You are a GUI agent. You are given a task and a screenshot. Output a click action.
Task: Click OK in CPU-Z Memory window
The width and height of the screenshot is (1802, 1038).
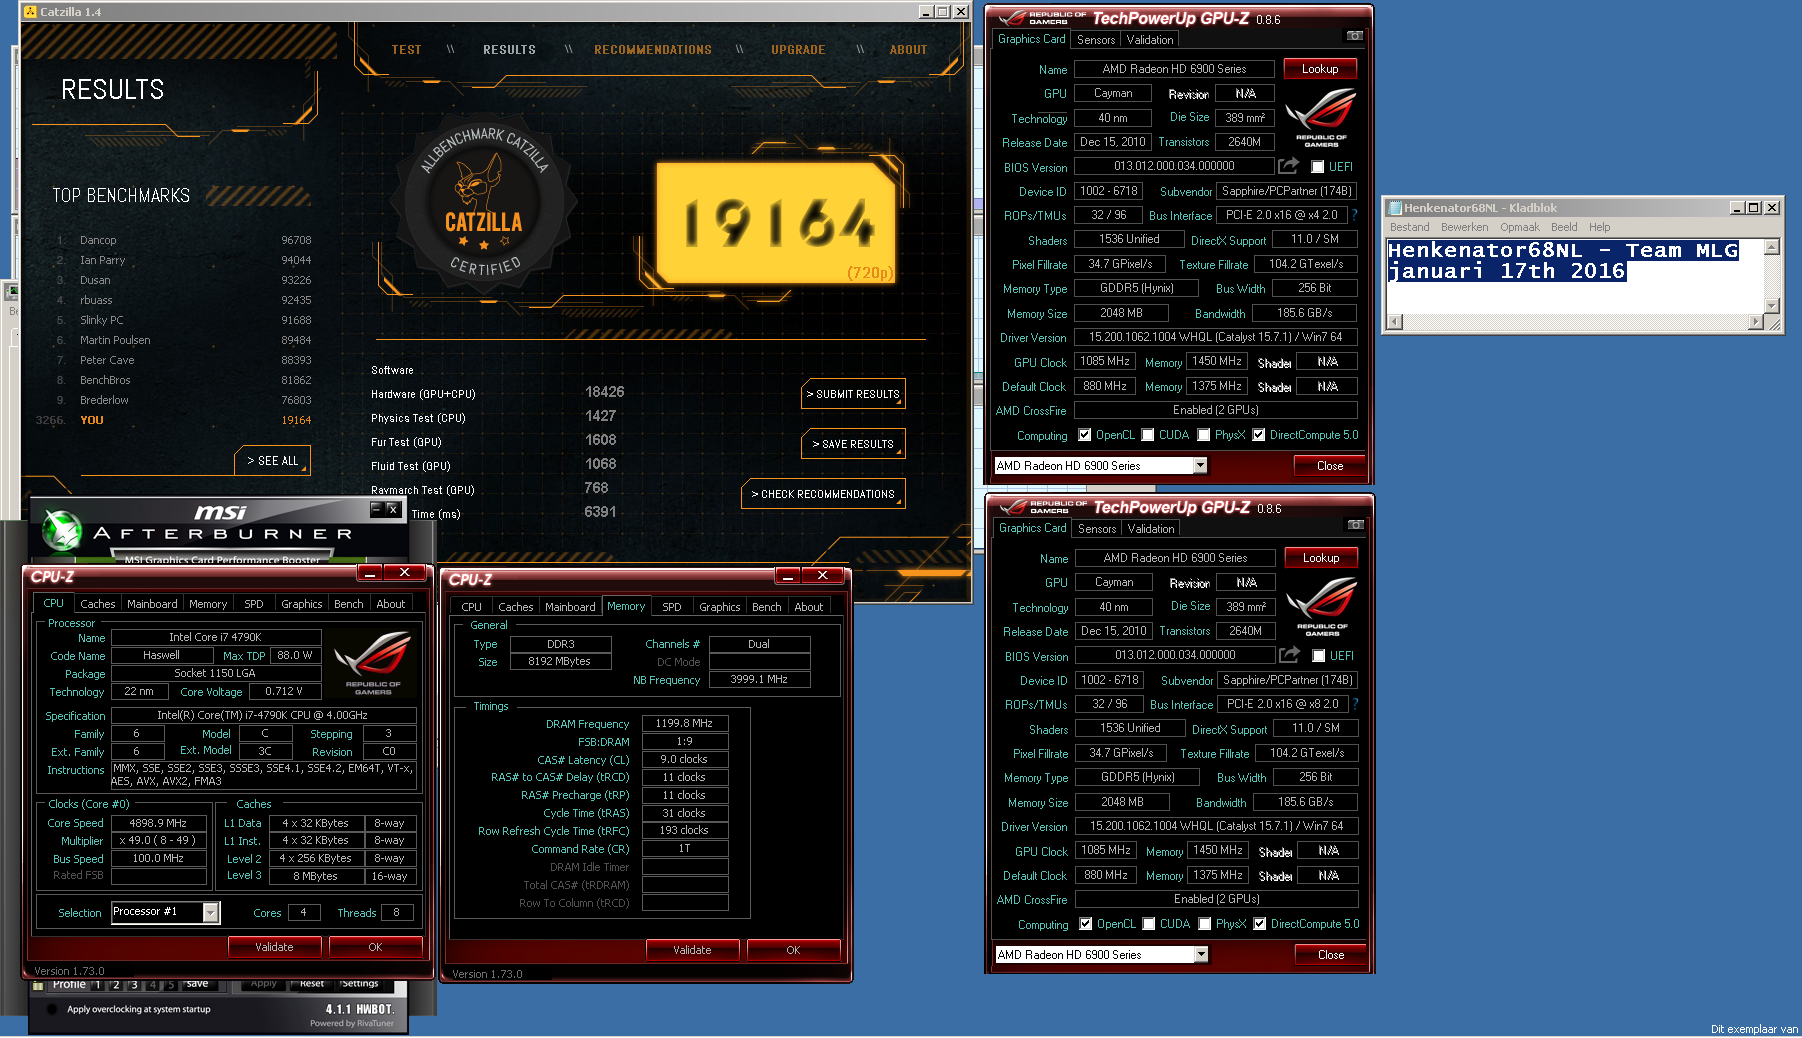tap(793, 950)
